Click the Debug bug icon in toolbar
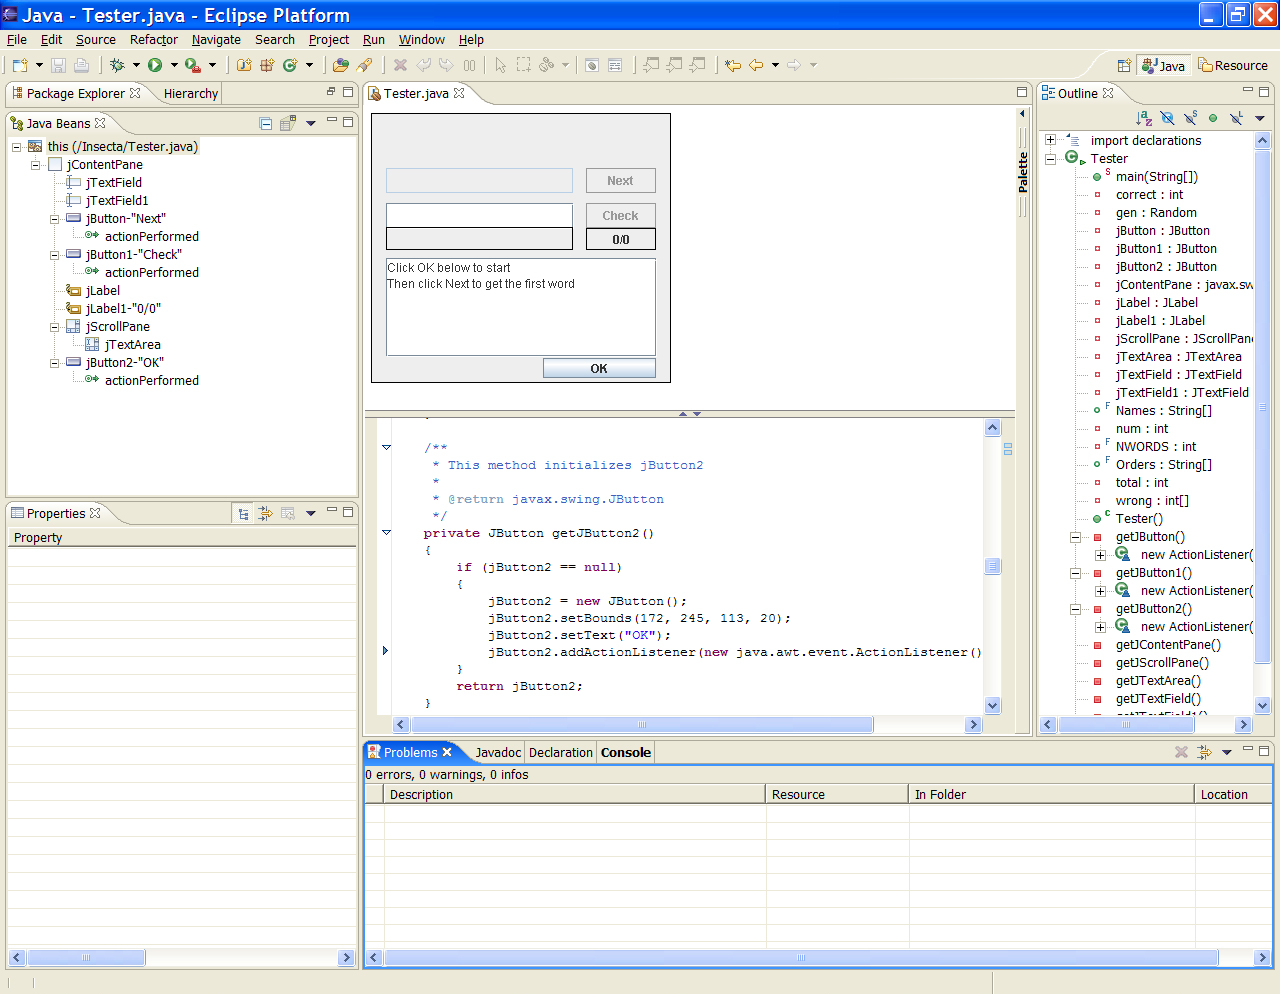Screen dimensions: 1280x994 coord(117,65)
